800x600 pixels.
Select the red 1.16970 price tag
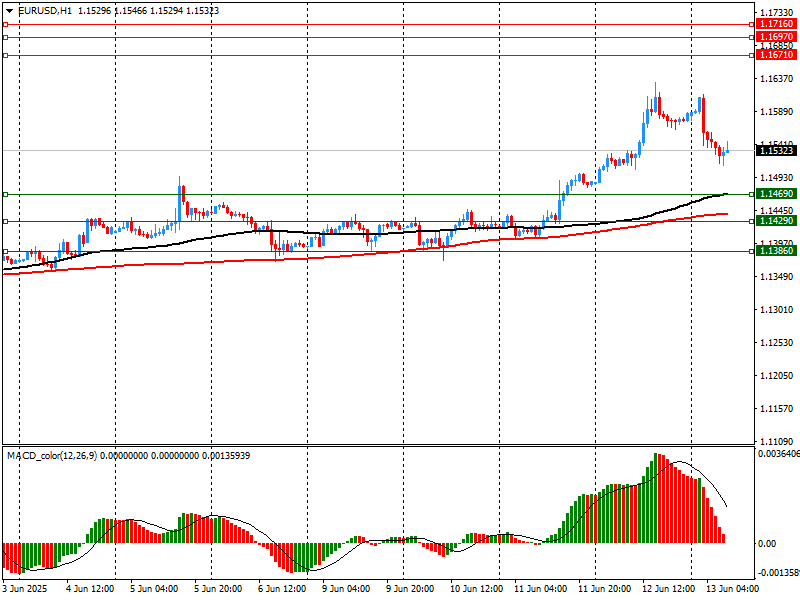click(x=775, y=36)
